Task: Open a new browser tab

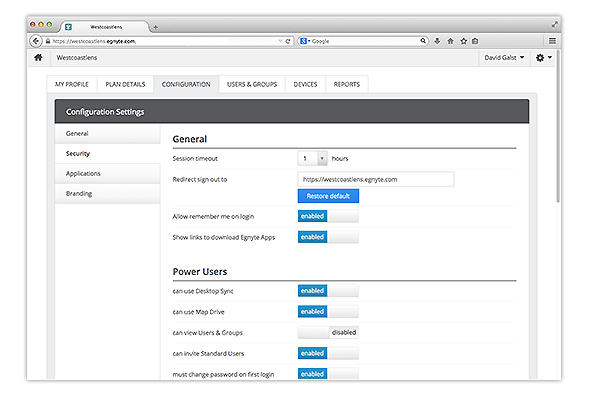Action: (156, 26)
